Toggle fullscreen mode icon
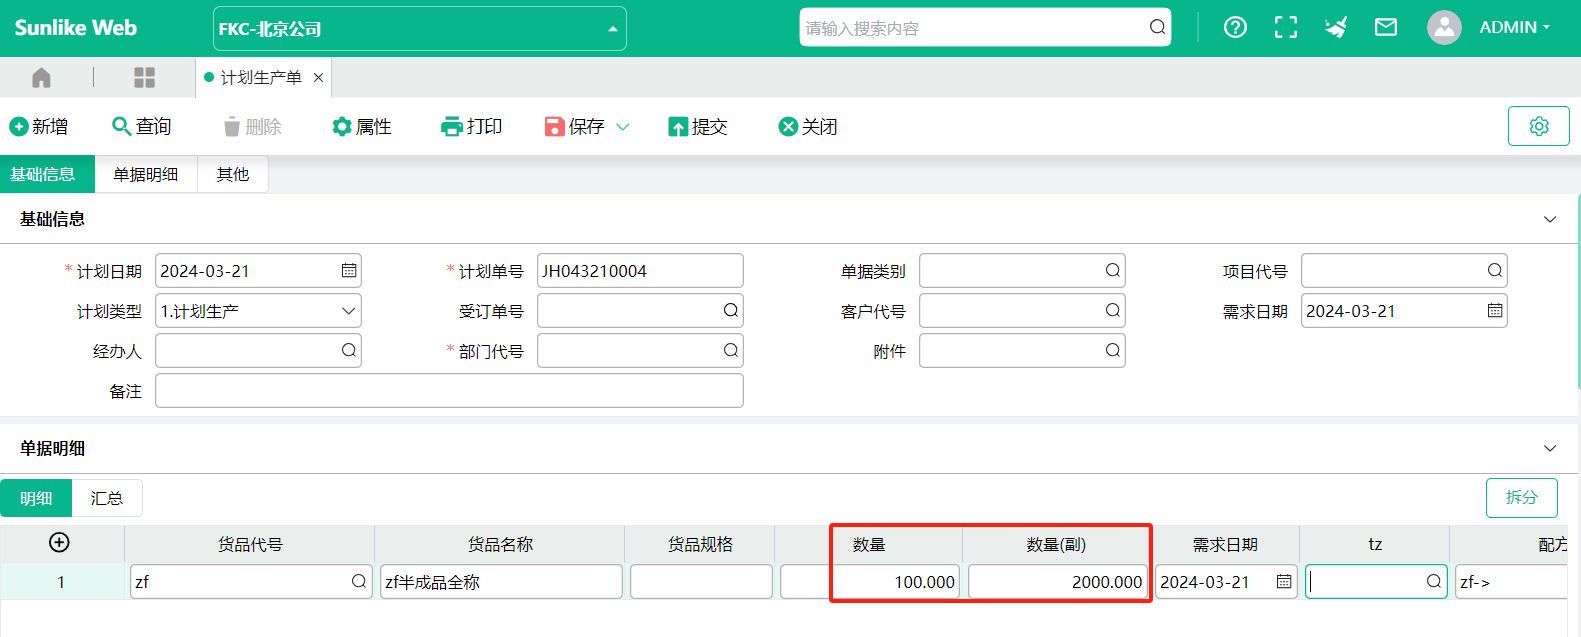This screenshot has height=637, width=1581. [x=1285, y=28]
